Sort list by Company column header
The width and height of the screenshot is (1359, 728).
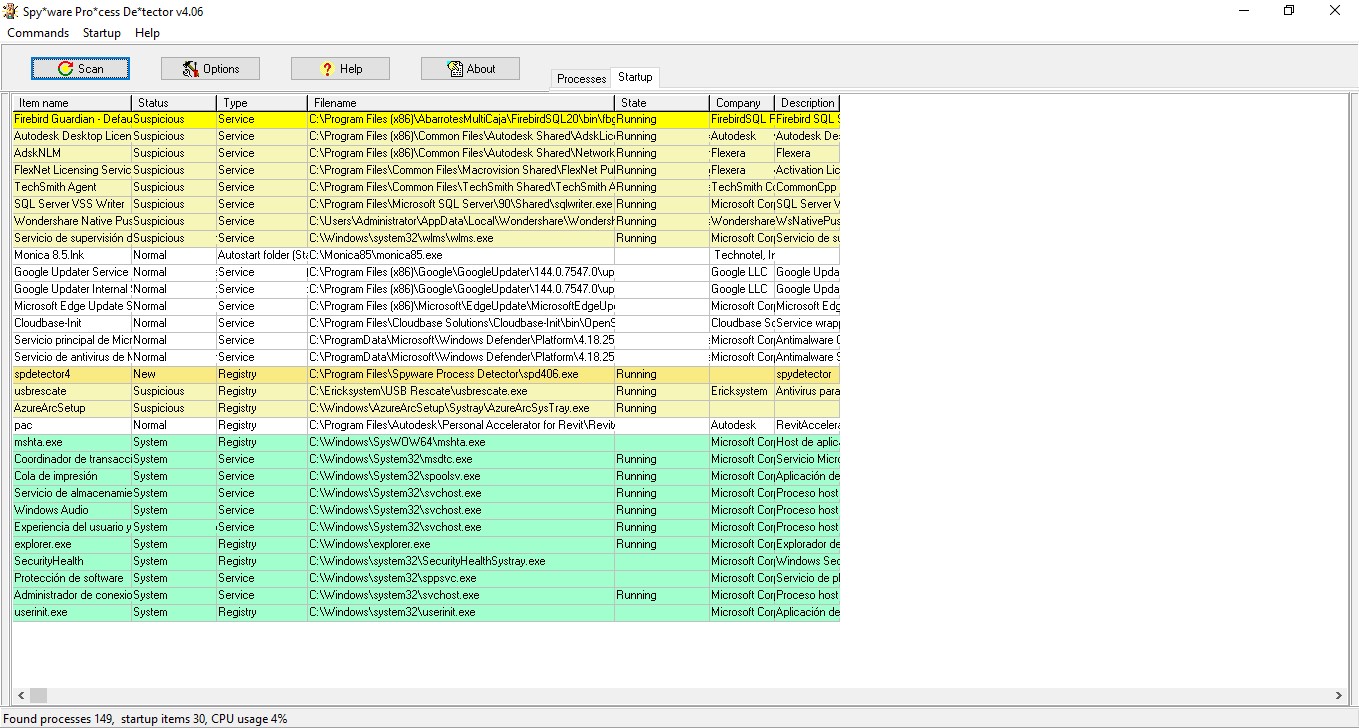(740, 102)
